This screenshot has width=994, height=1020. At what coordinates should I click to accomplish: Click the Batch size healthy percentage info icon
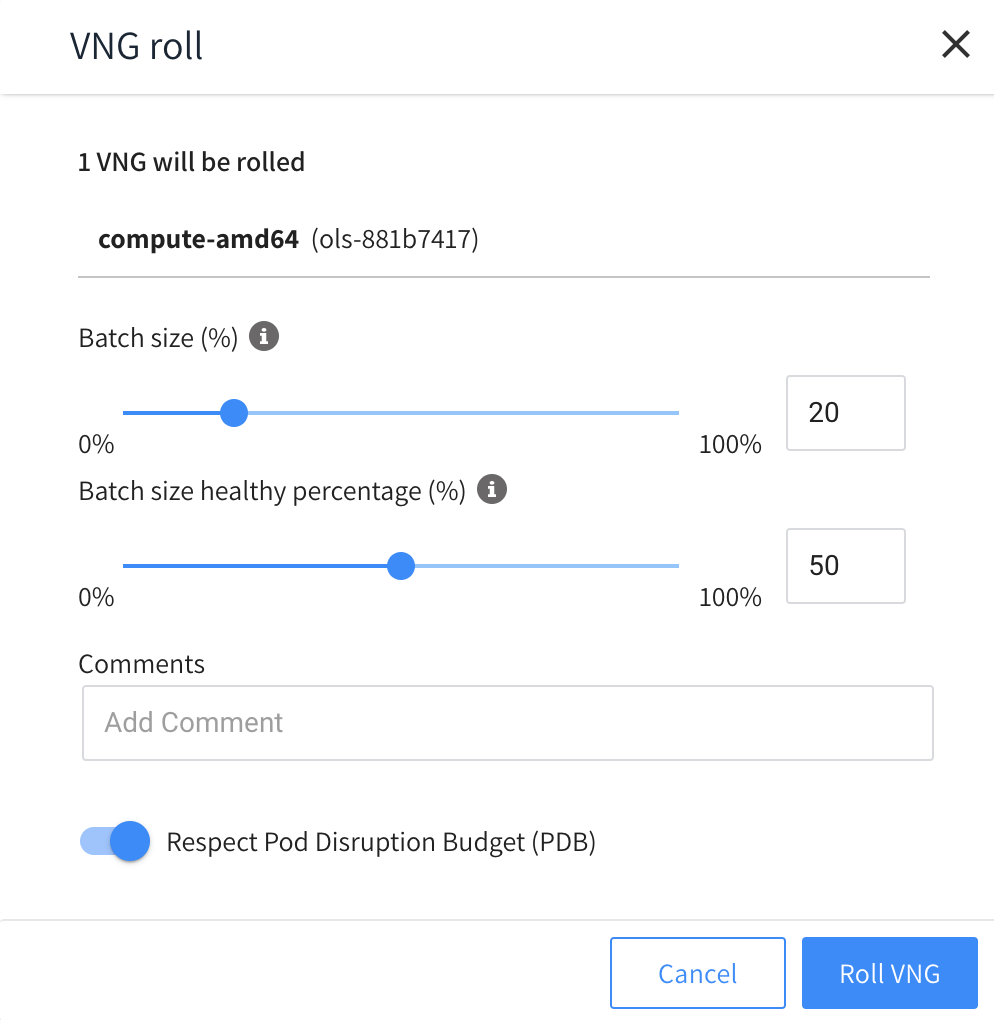pos(492,490)
